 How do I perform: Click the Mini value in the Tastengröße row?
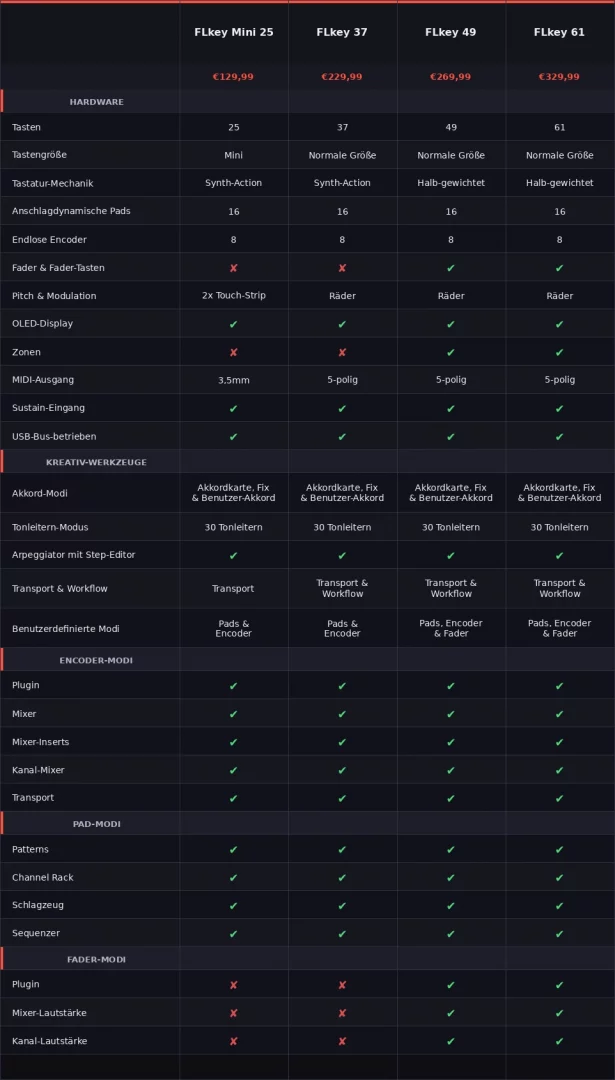[x=233, y=156]
